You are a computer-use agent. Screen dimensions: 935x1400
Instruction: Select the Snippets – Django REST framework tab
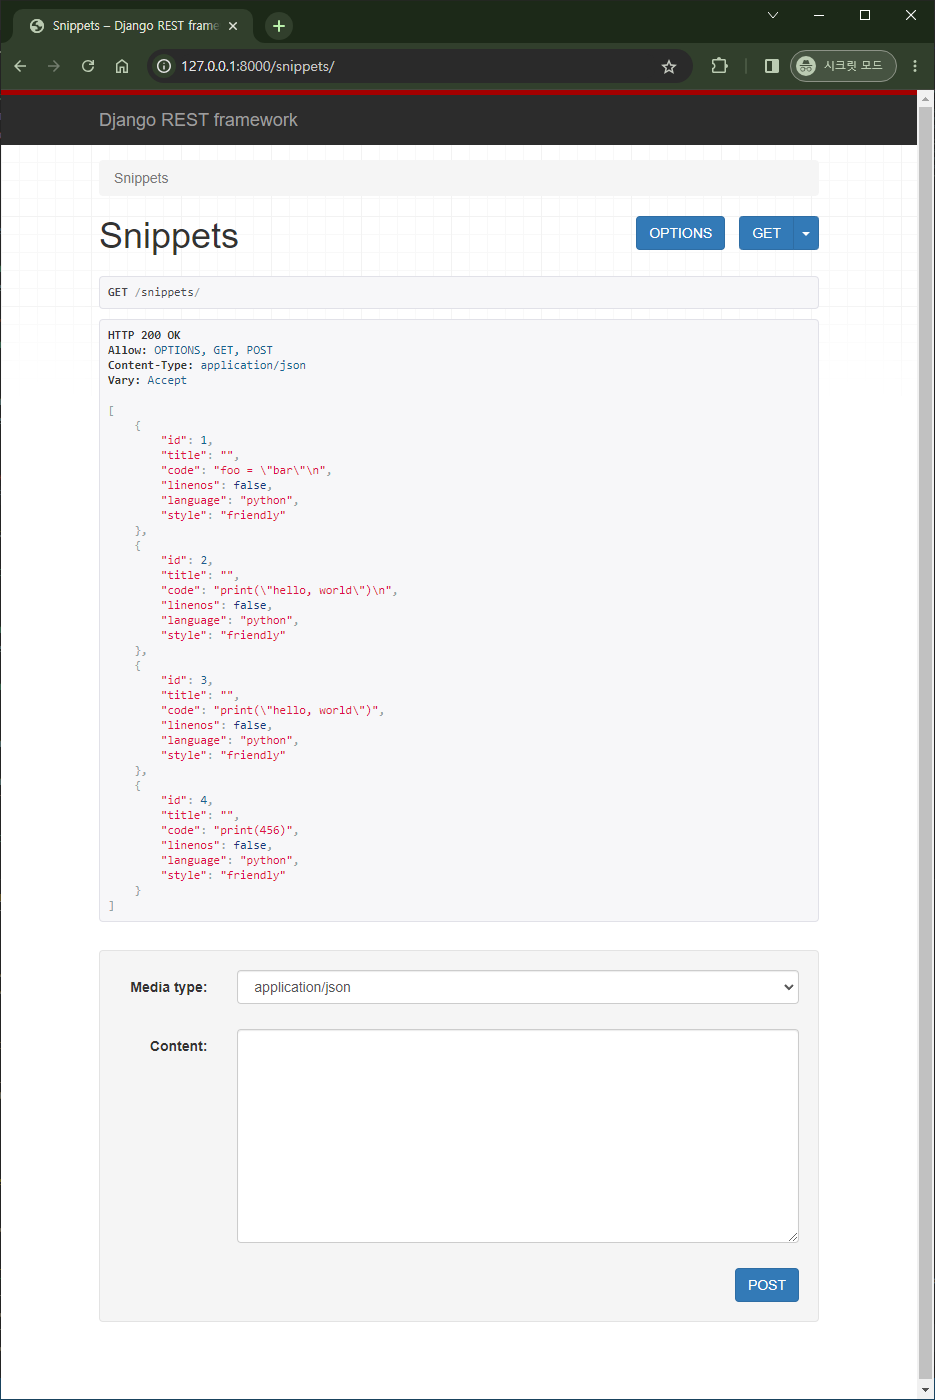coord(134,26)
